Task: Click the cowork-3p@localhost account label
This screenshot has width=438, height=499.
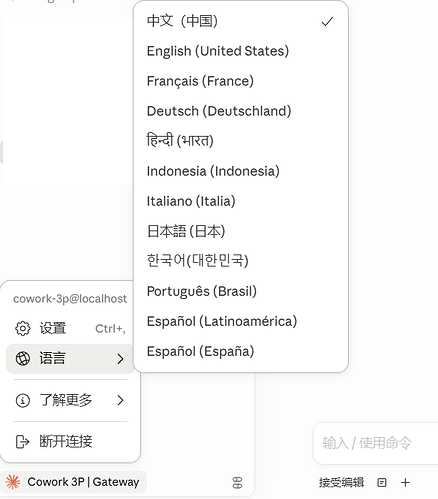Action: click(70, 299)
